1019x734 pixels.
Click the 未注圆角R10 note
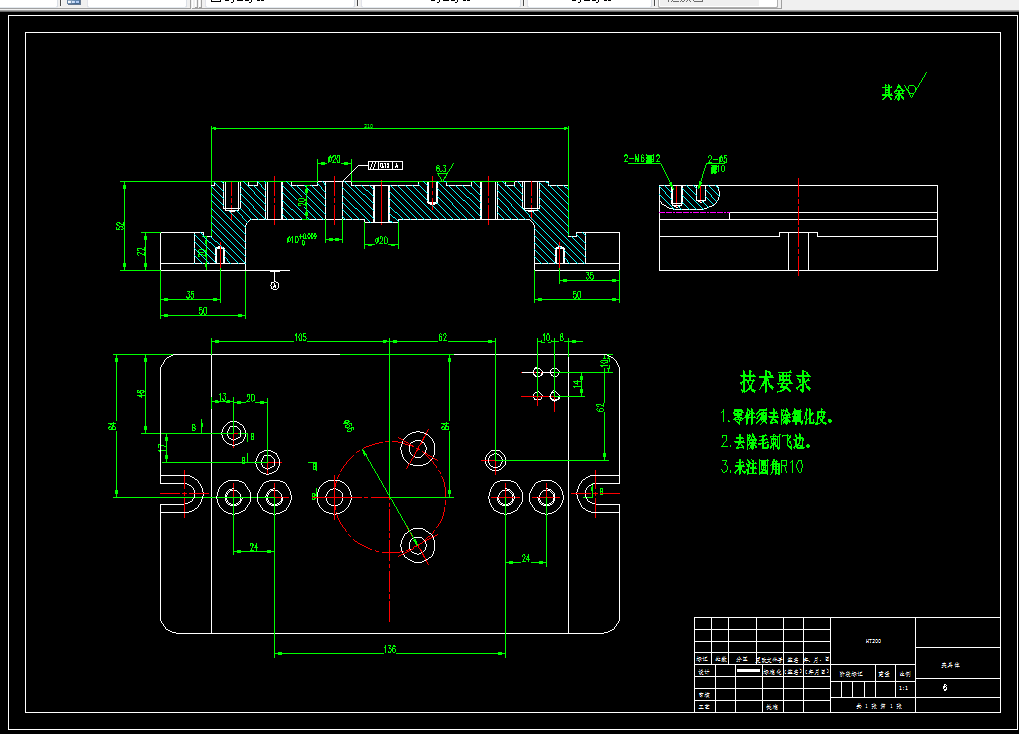pos(762,467)
